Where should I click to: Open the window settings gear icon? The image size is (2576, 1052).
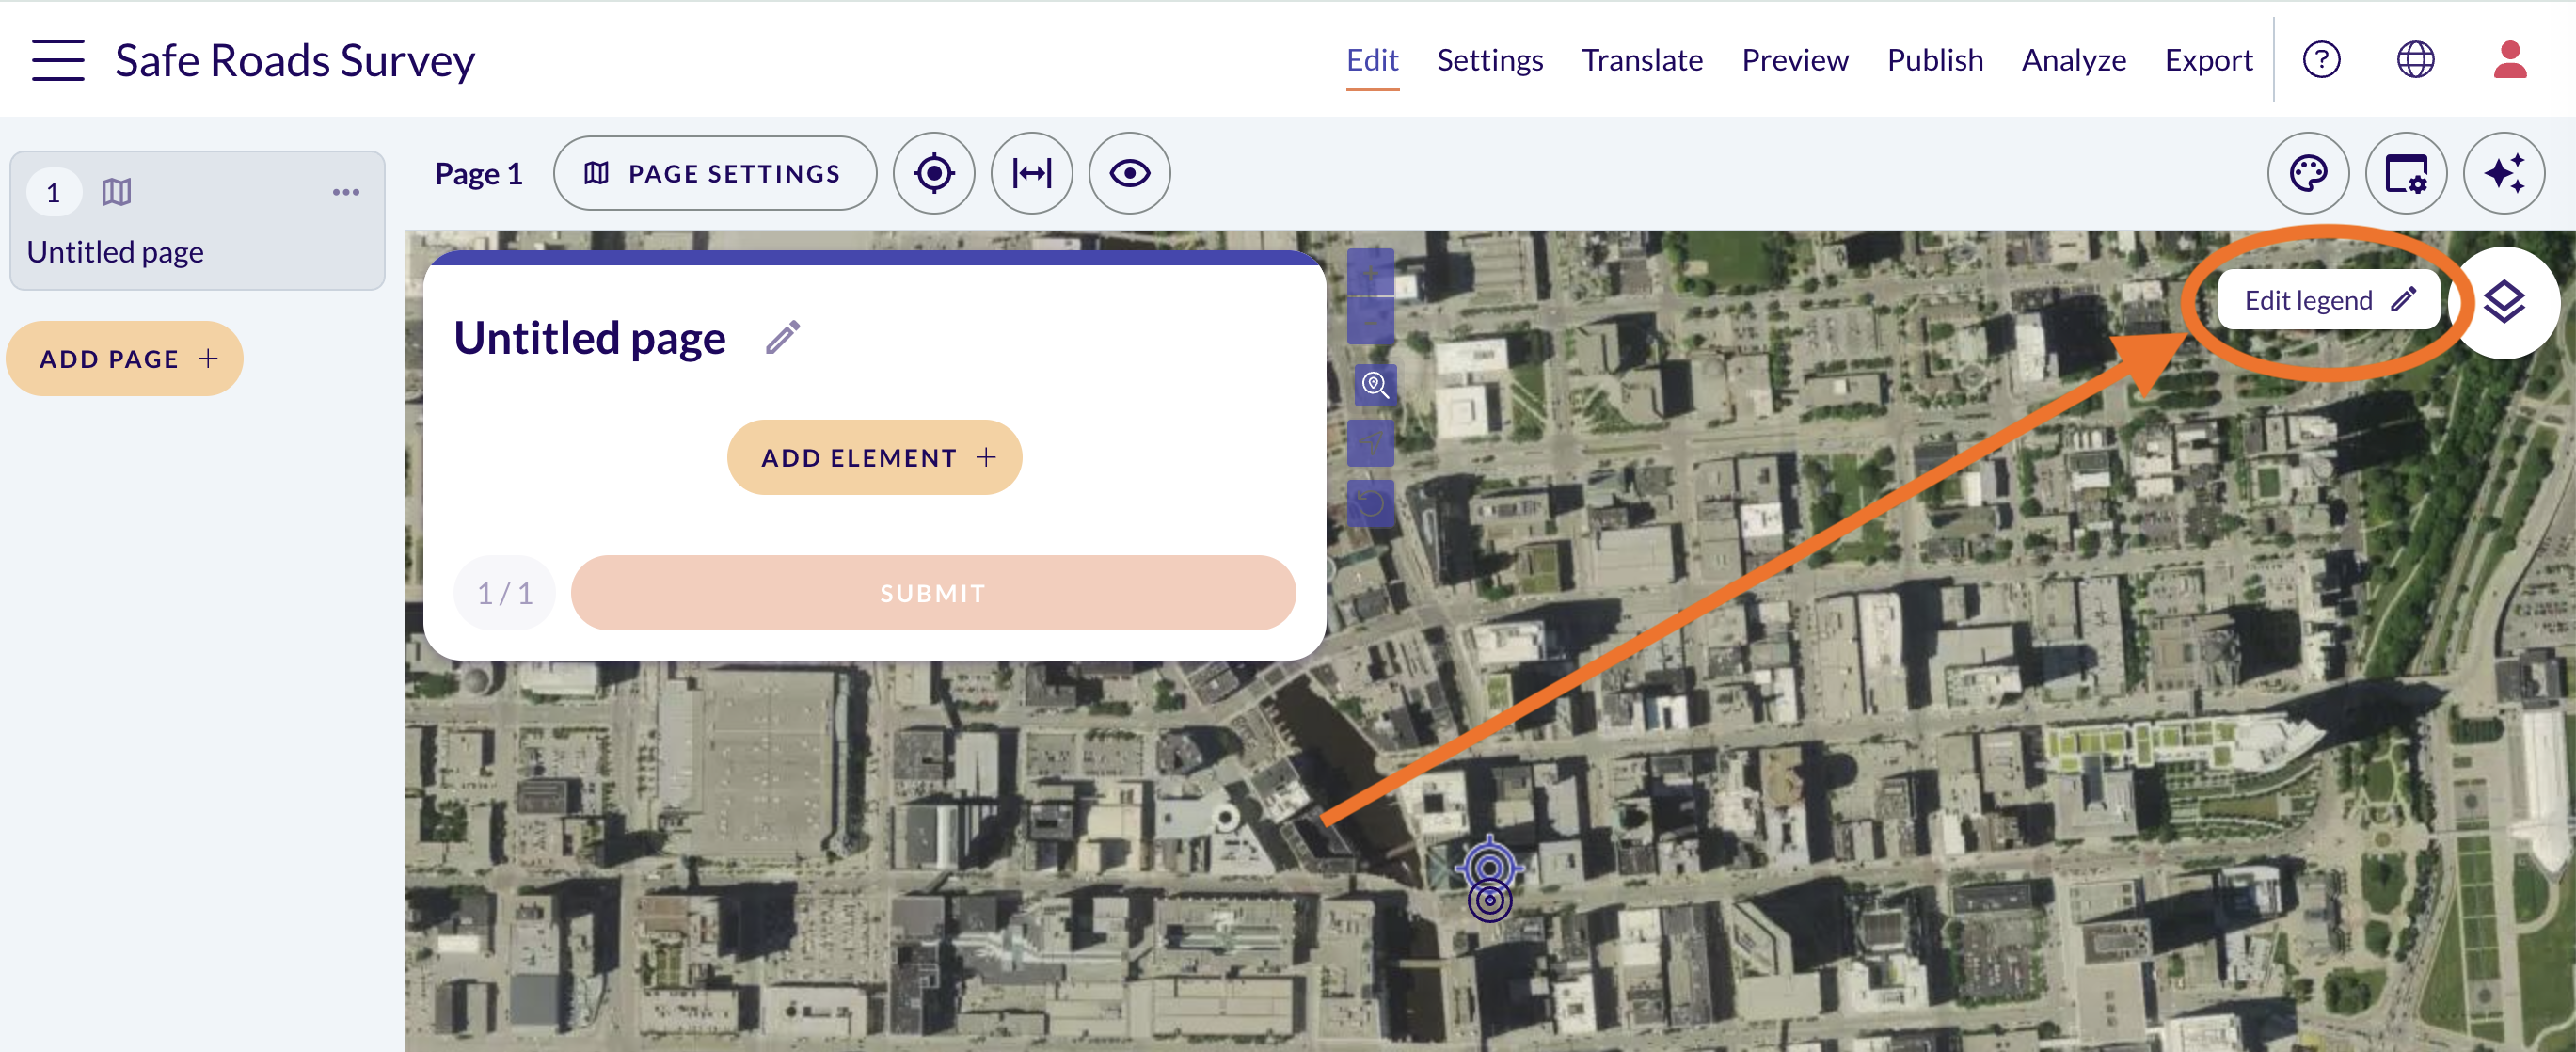(2406, 173)
